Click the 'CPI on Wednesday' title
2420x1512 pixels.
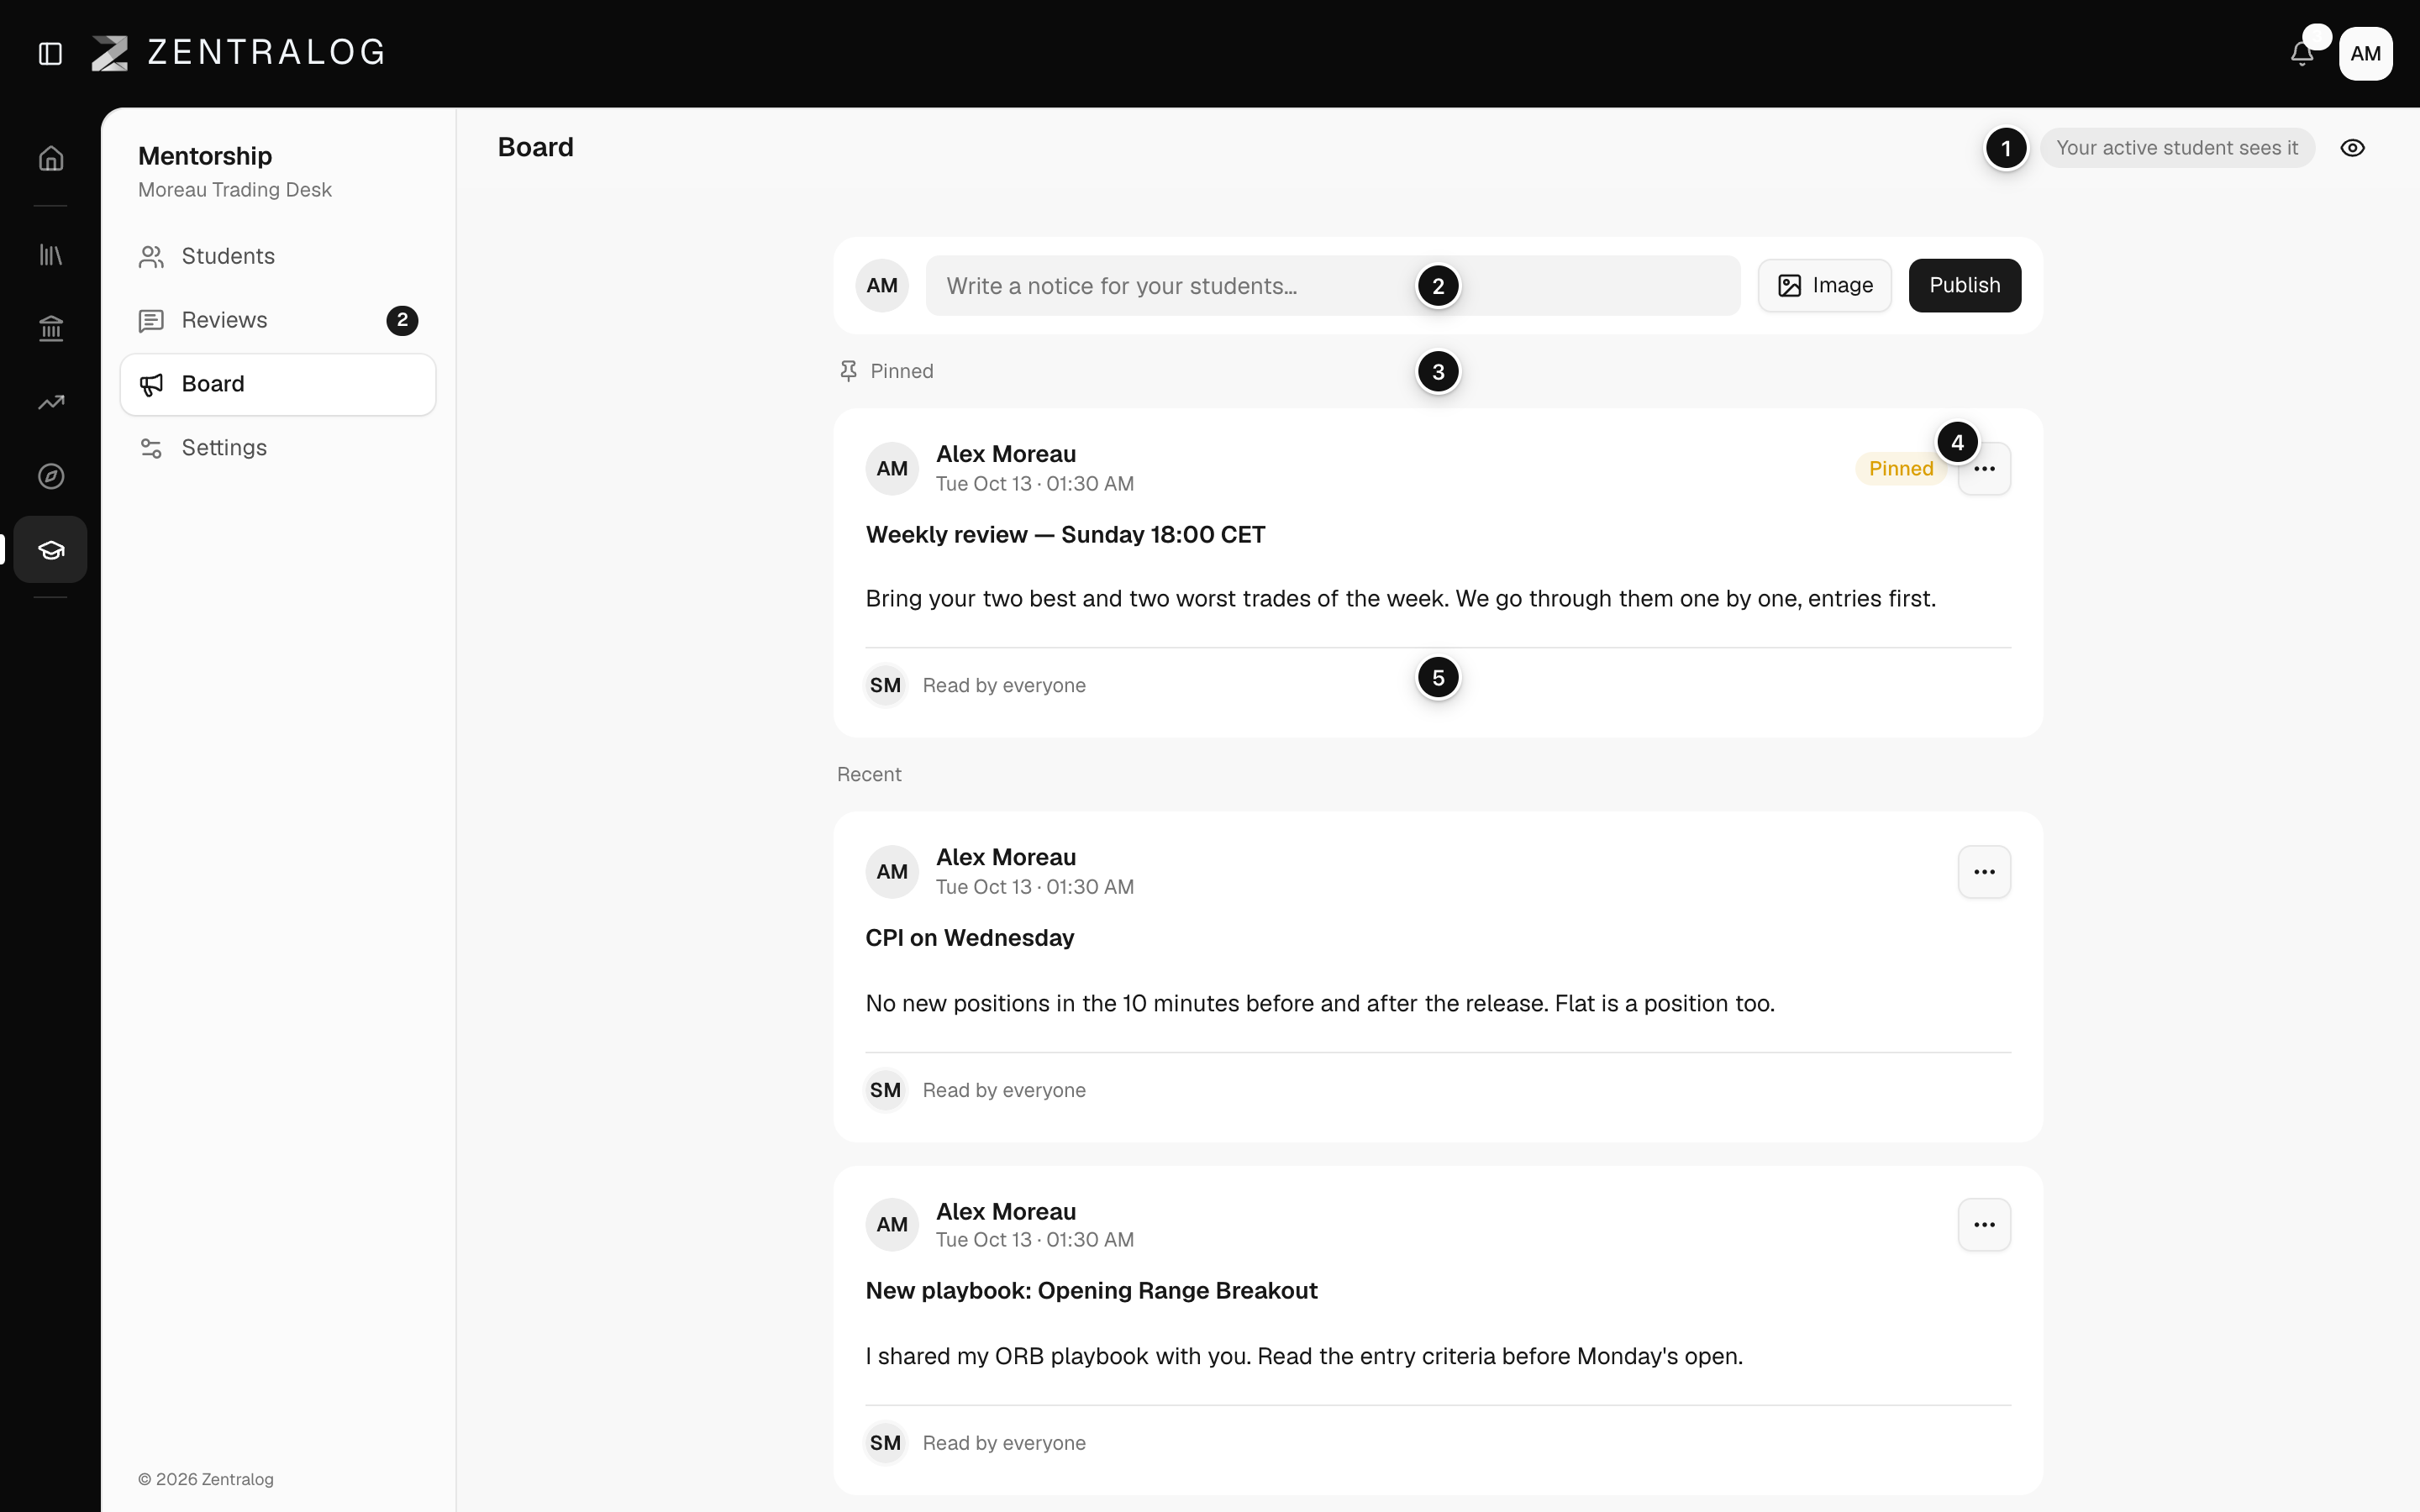(x=969, y=938)
